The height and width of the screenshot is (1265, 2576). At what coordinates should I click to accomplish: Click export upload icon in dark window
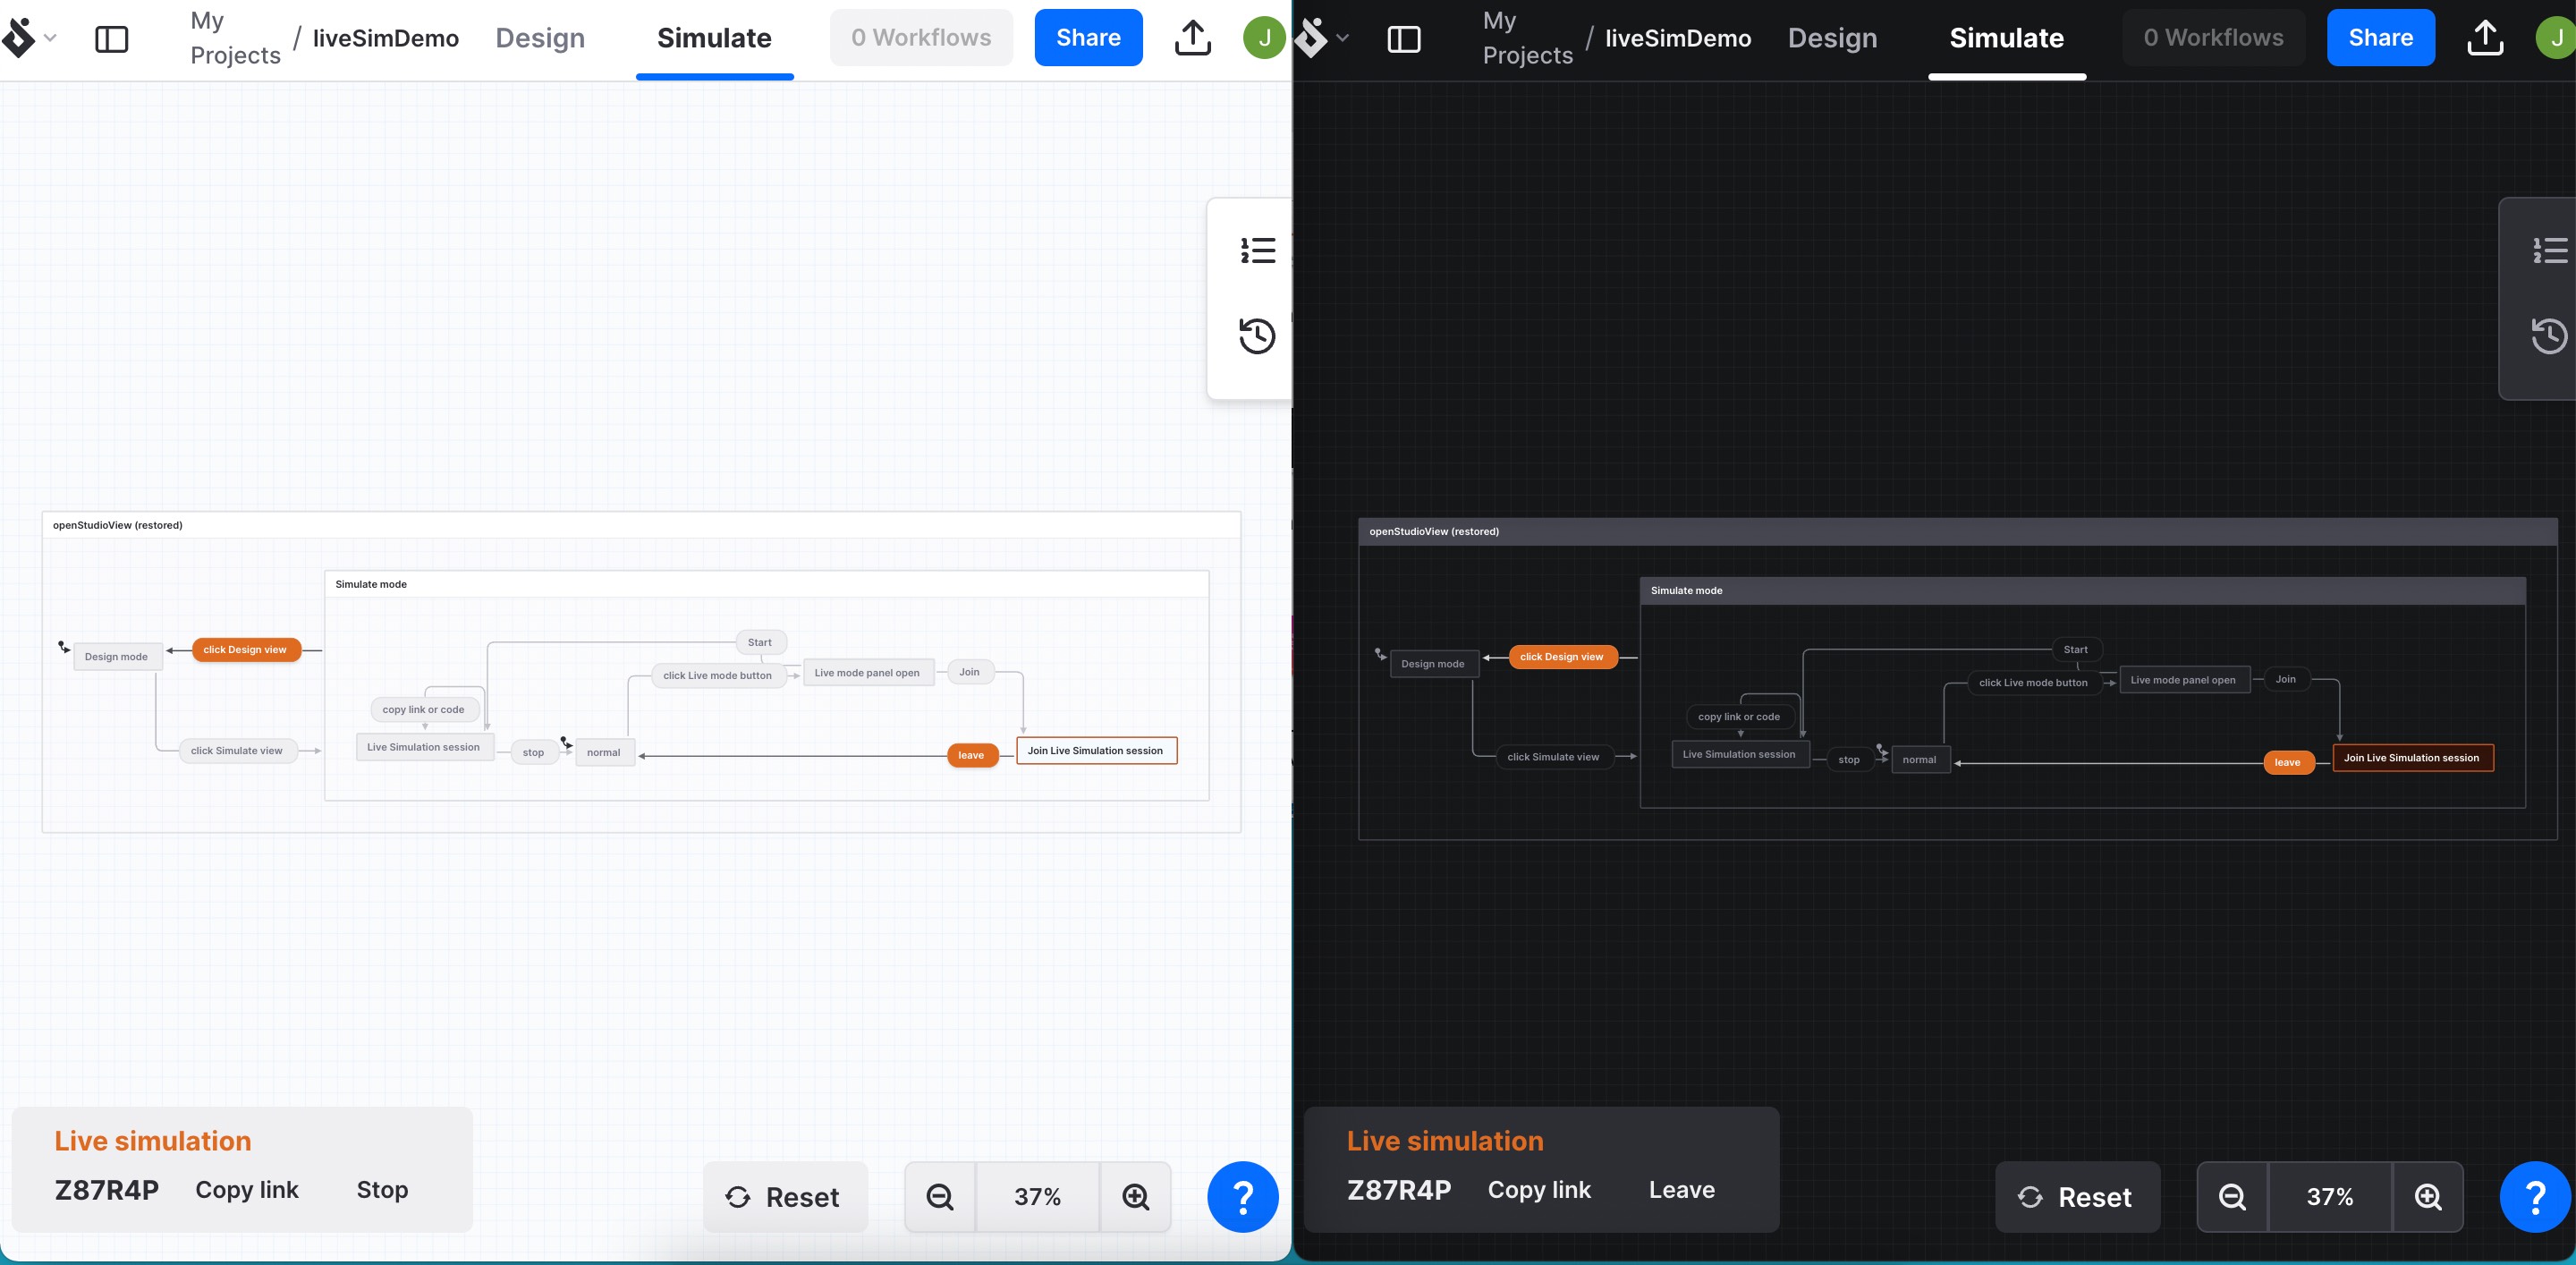[2484, 38]
